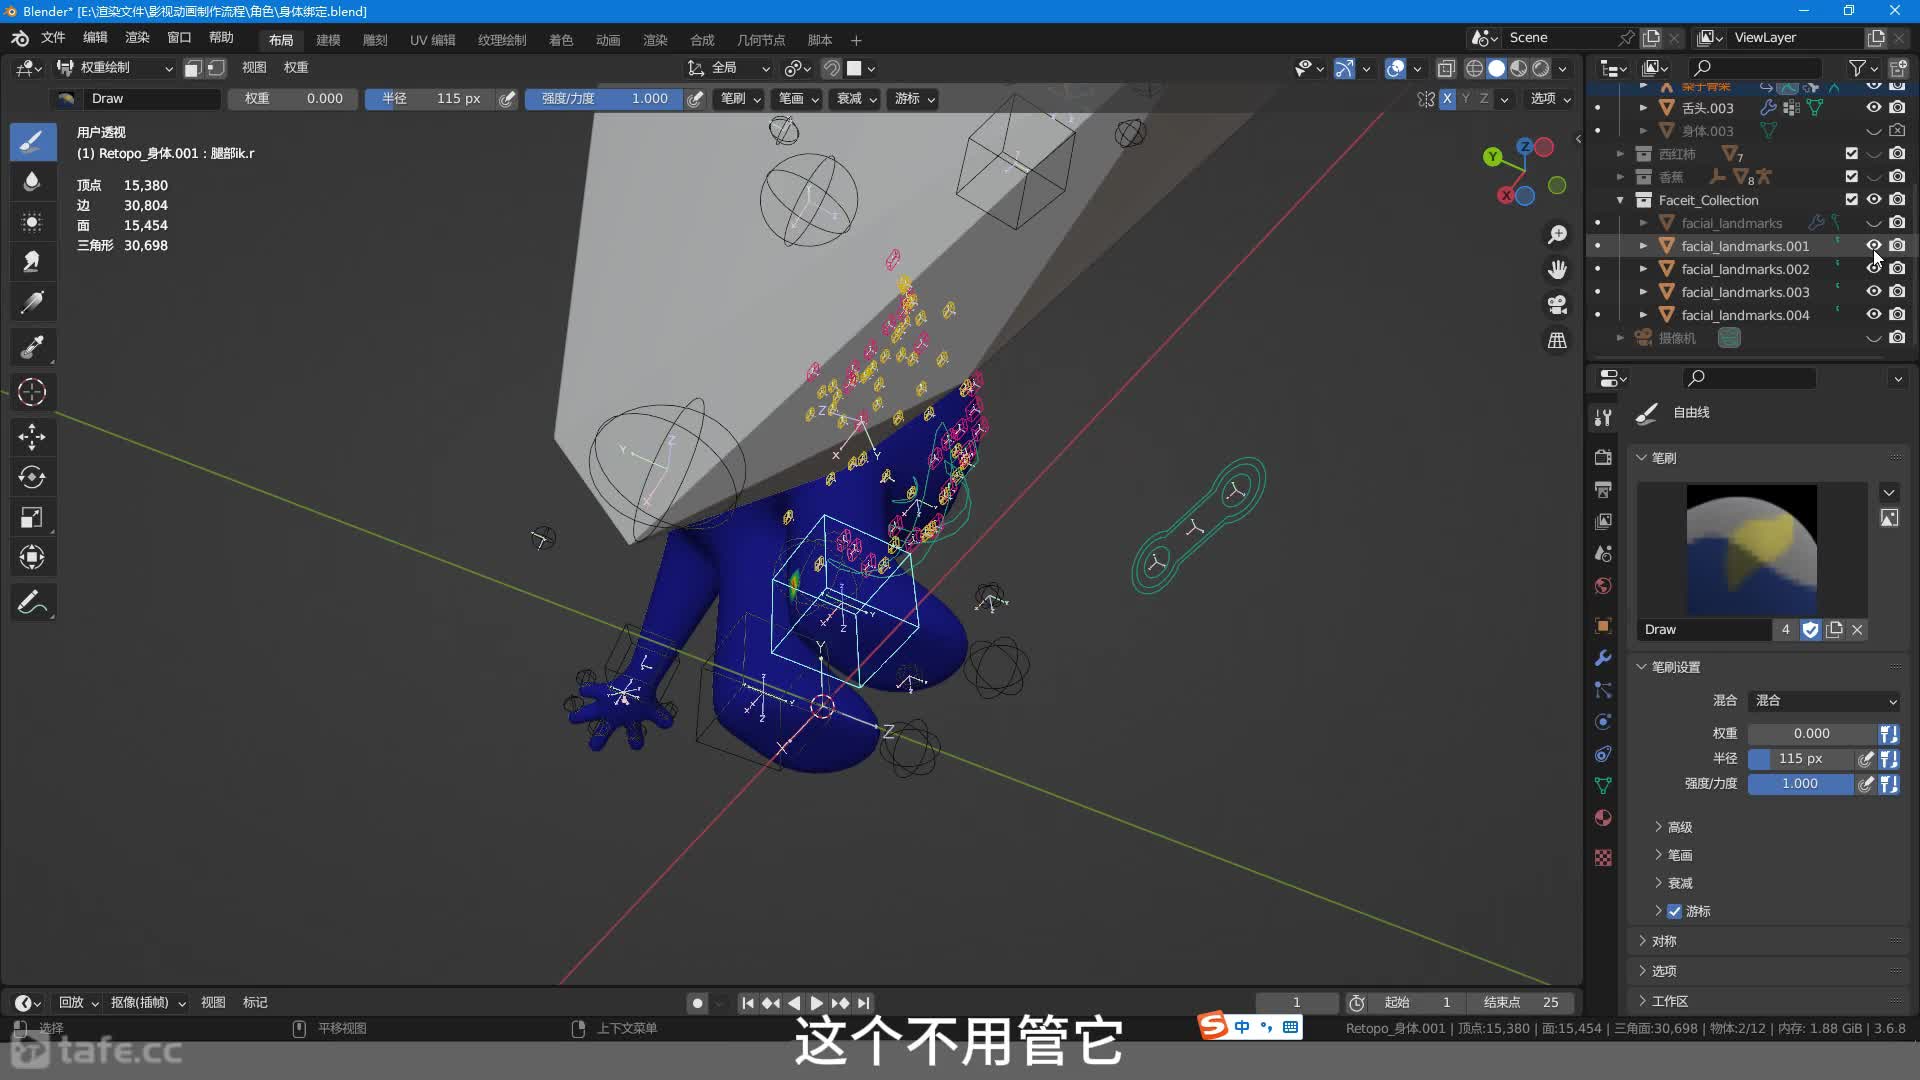This screenshot has height=1080, width=1920.
Task: Click the 选项 options button
Action: pos(1551,99)
